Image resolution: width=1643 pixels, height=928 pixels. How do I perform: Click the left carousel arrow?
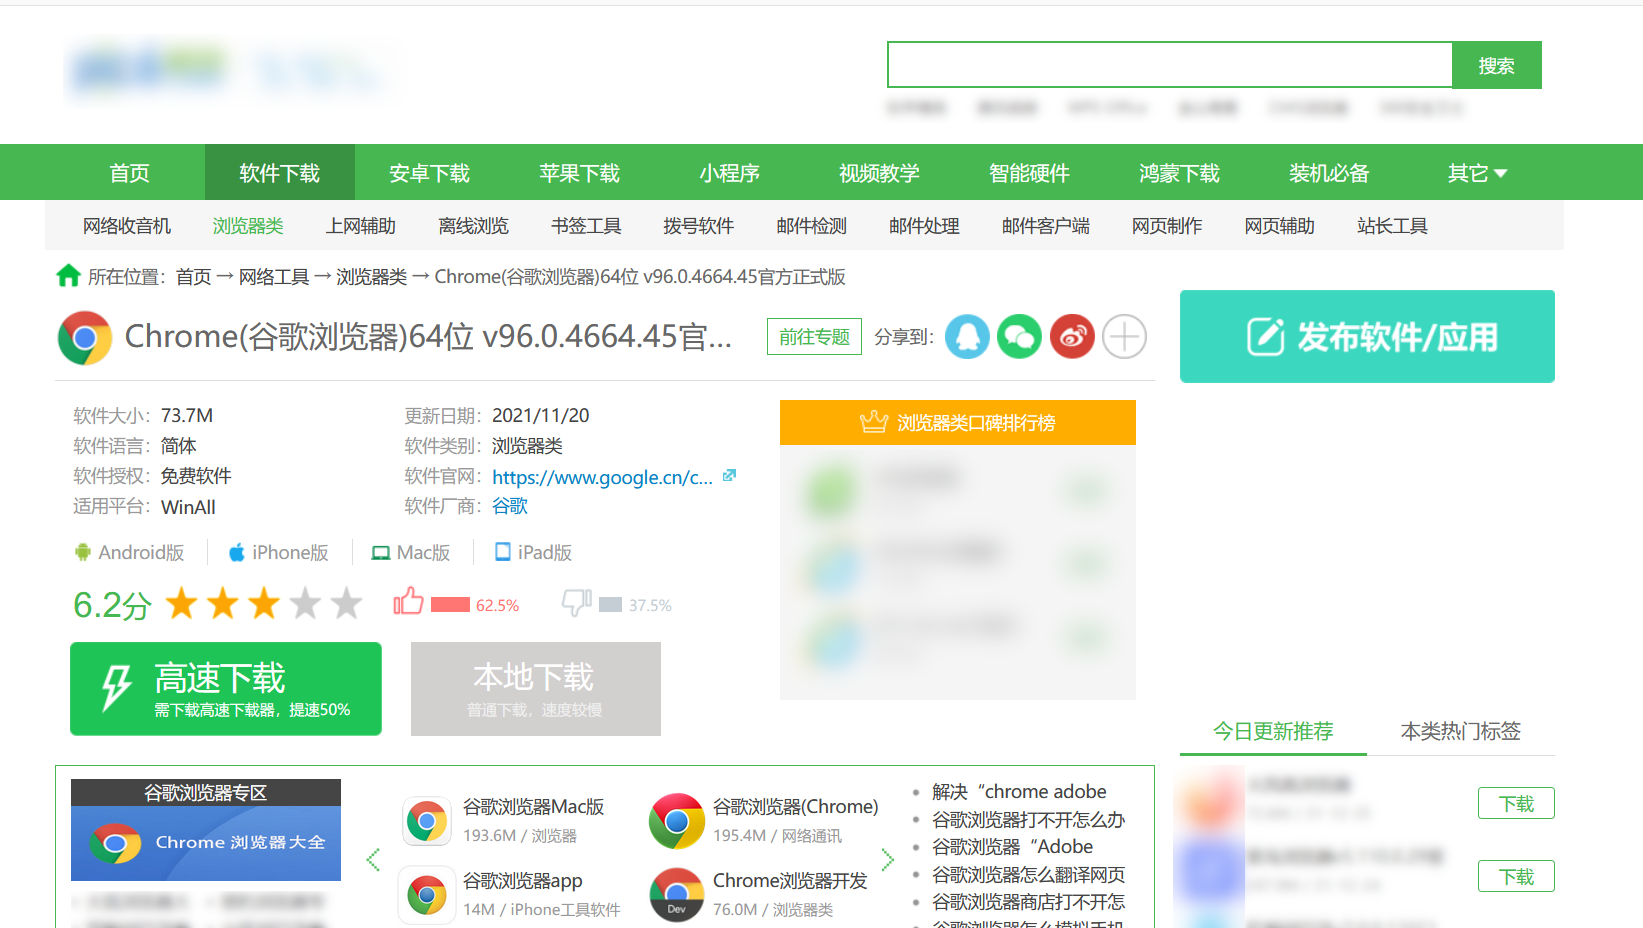pos(374,858)
